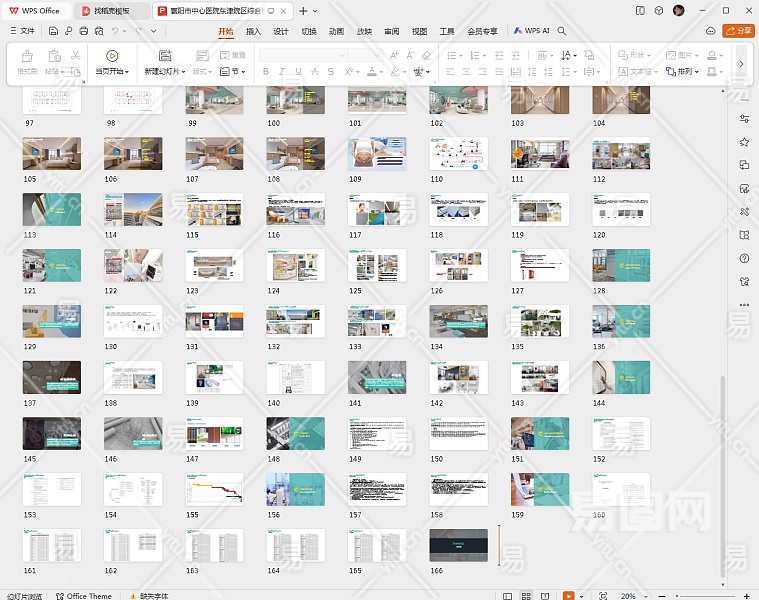Image resolution: width=759 pixels, height=600 pixels.
Task: Switch to normal view in status bar
Action: [x=505, y=596]
